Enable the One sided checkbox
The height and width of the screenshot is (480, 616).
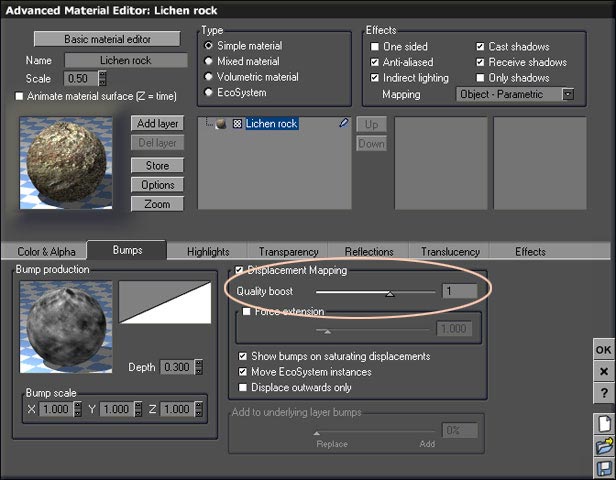click(x=375, y=47)
